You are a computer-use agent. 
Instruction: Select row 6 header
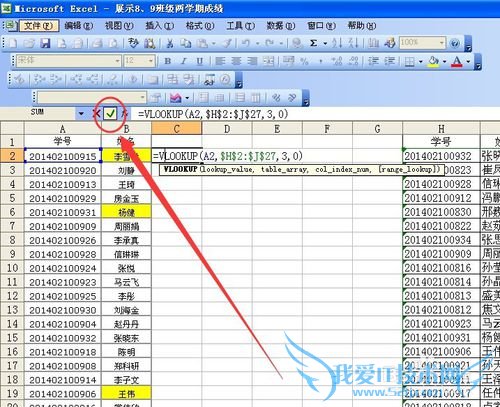pos(12,212)
